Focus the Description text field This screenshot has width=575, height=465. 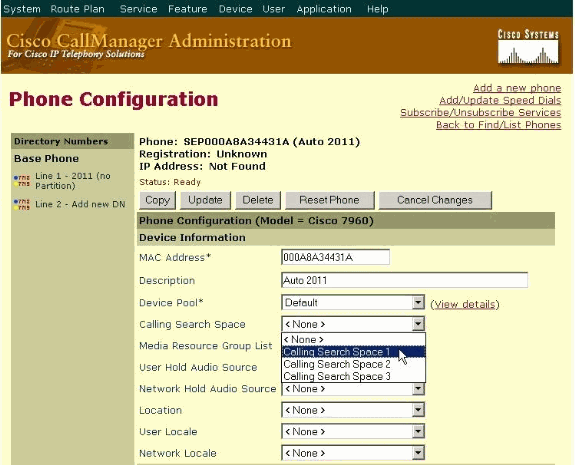tap(404, 280)
